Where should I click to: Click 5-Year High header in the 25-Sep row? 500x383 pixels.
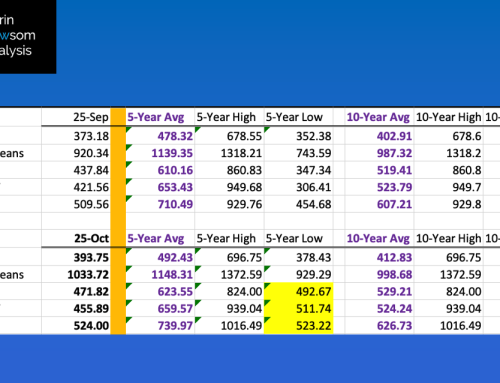(x=229, y=117)
